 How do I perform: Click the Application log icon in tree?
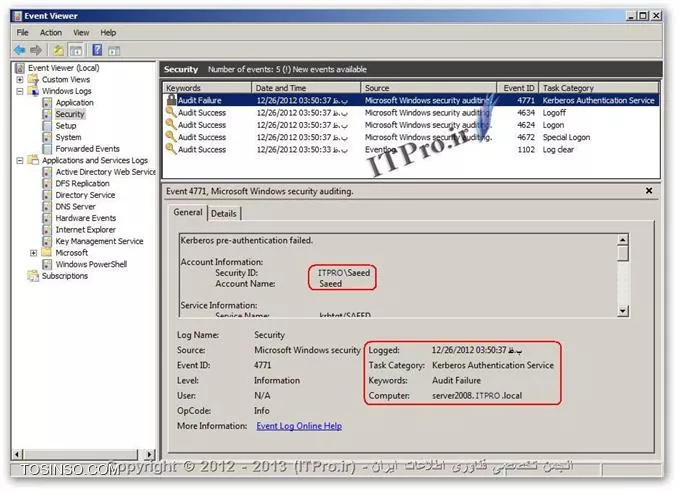click(x=48, y=103)
